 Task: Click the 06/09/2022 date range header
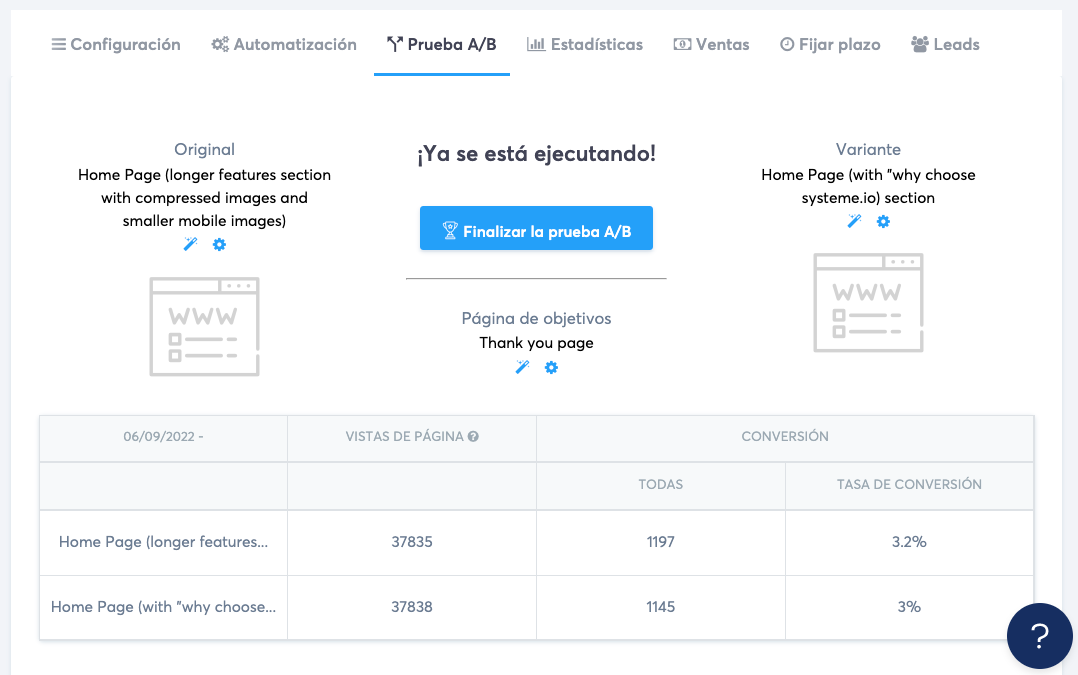click(163, 437)
